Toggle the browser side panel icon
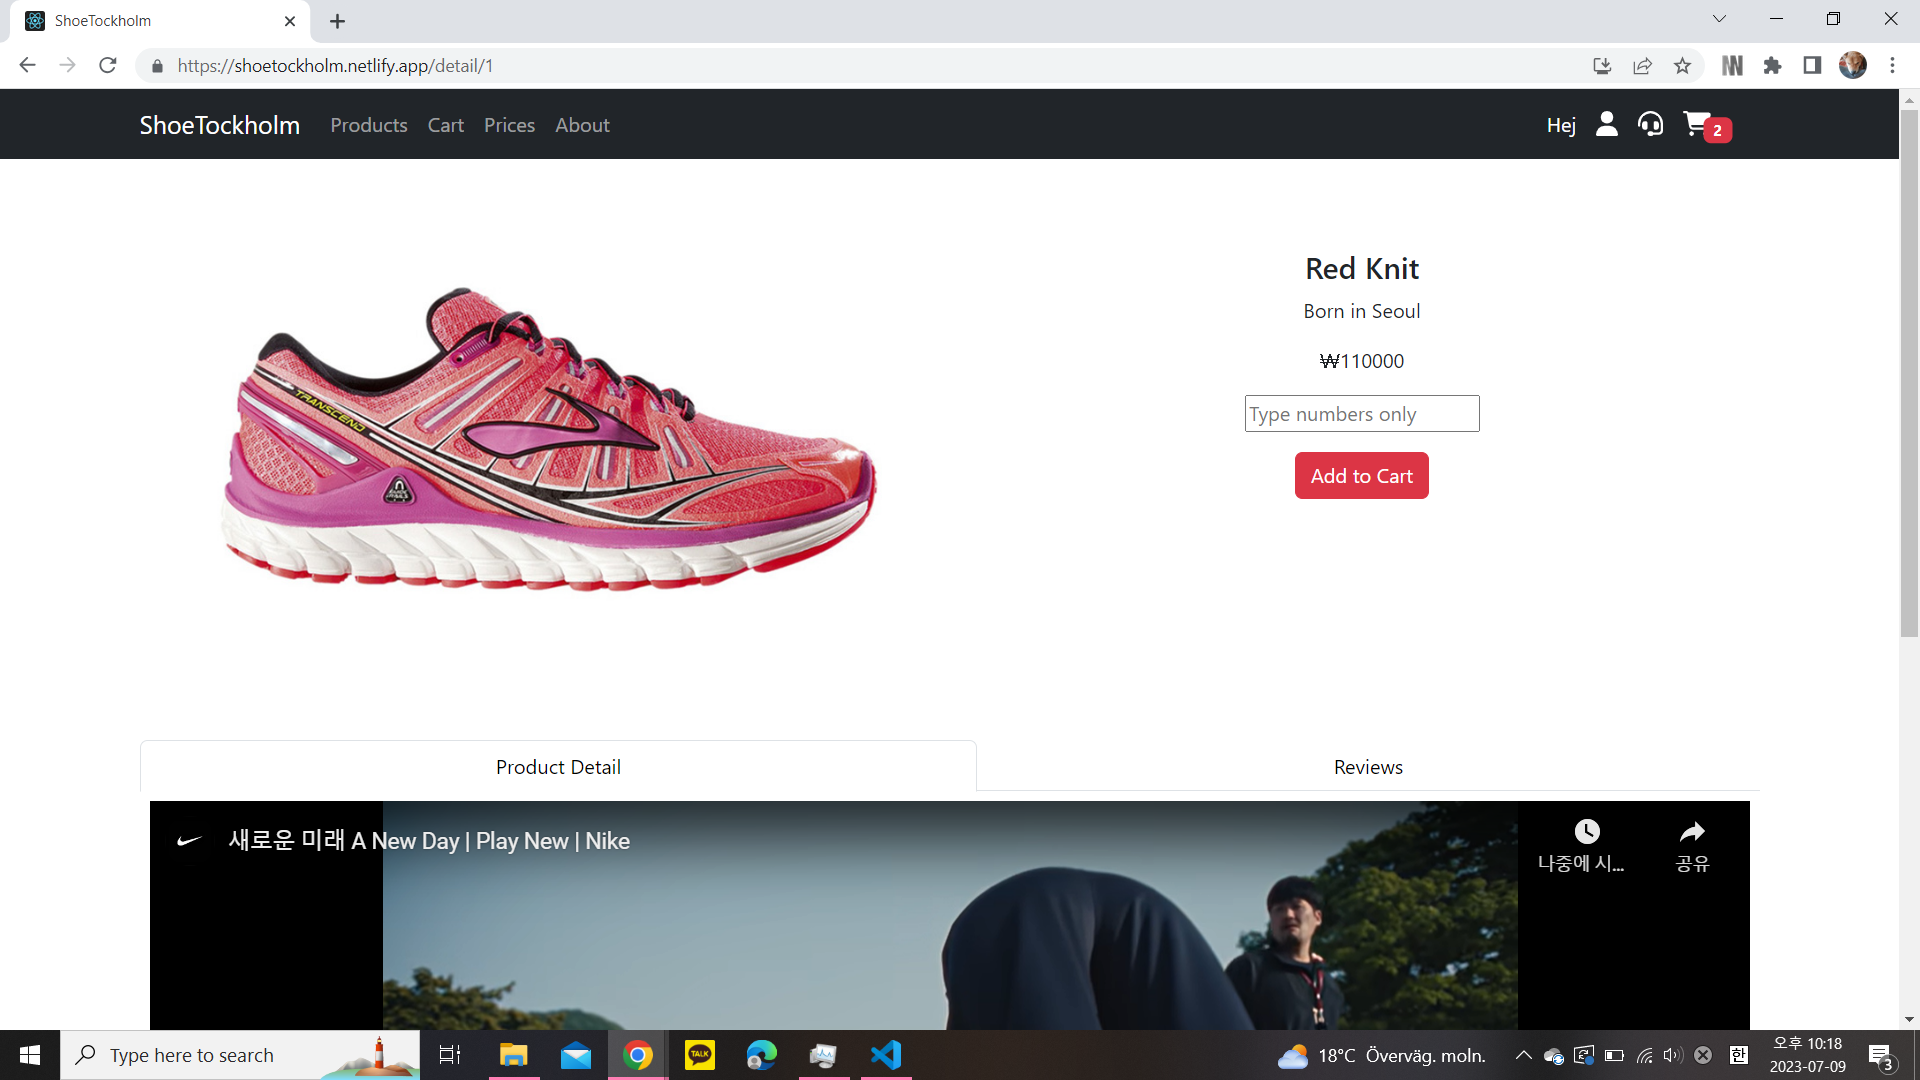1920x1080 pixels. pyautogui.click(x=1812, y=66)
